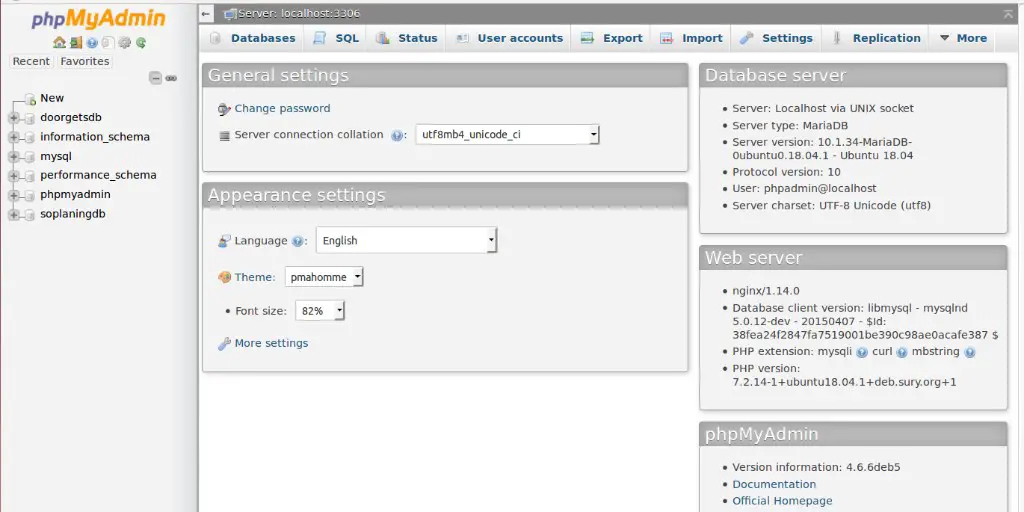Click the wrench icon beside More settings
Screen dimensions: 1024x512
224,344
